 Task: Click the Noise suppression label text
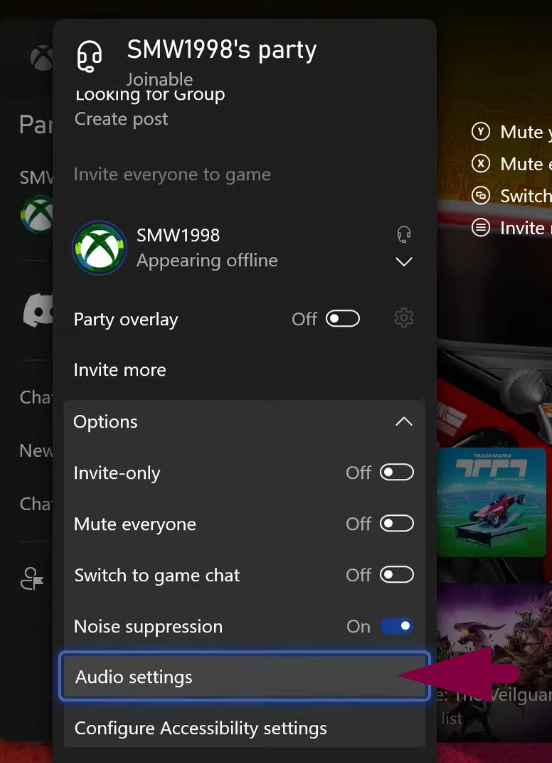click(148, 626)
